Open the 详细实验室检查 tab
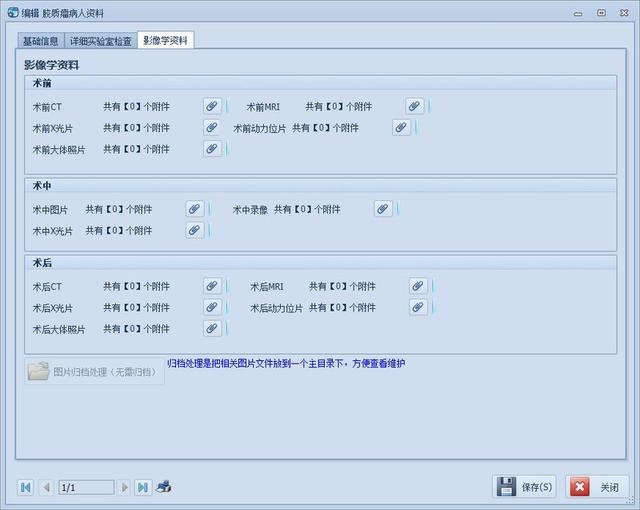640x510 pixels. 101,41
